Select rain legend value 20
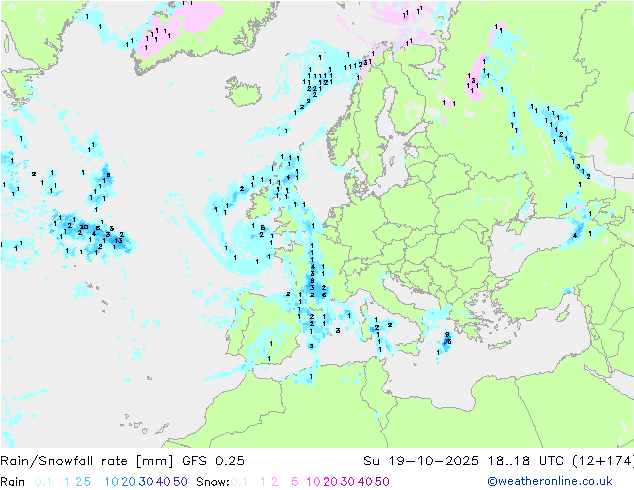The image size is (634, 490). pos(129,482)
